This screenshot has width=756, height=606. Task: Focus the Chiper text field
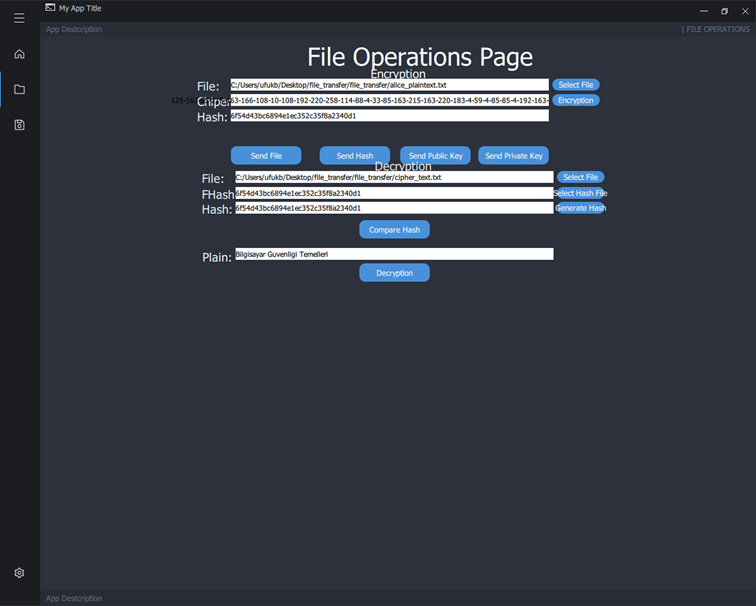390,100
